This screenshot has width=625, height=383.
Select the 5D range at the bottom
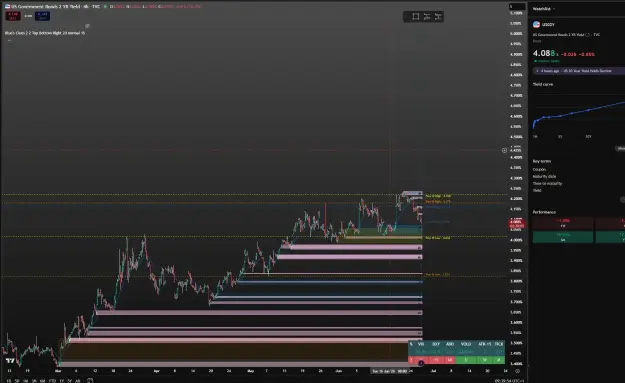coord(17,381)
